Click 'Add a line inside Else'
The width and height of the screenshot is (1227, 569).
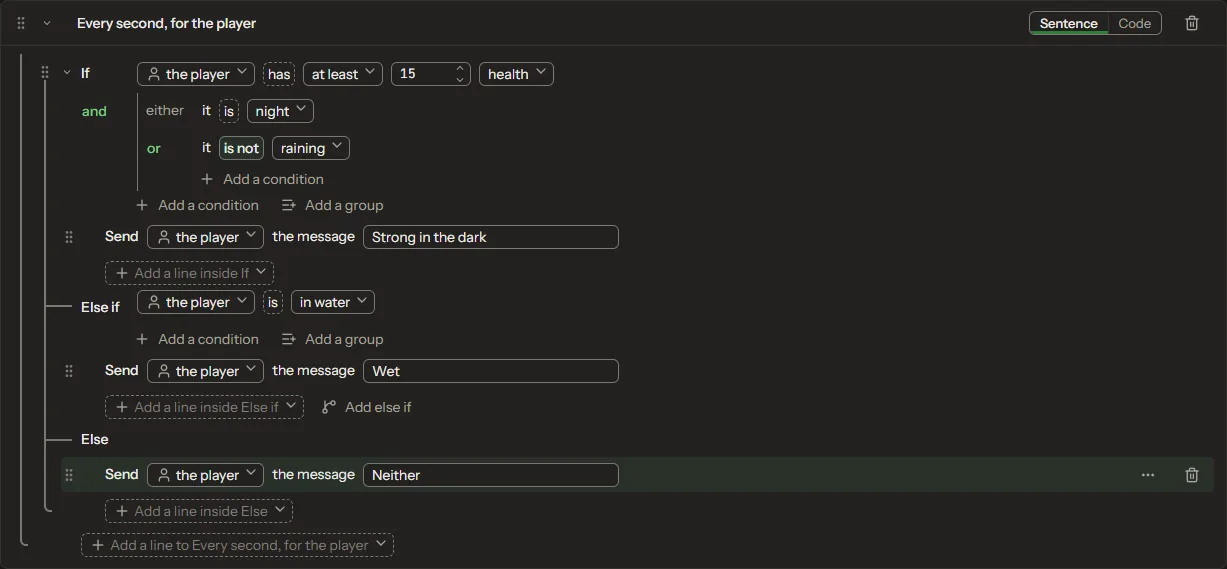tap(199, 511)
